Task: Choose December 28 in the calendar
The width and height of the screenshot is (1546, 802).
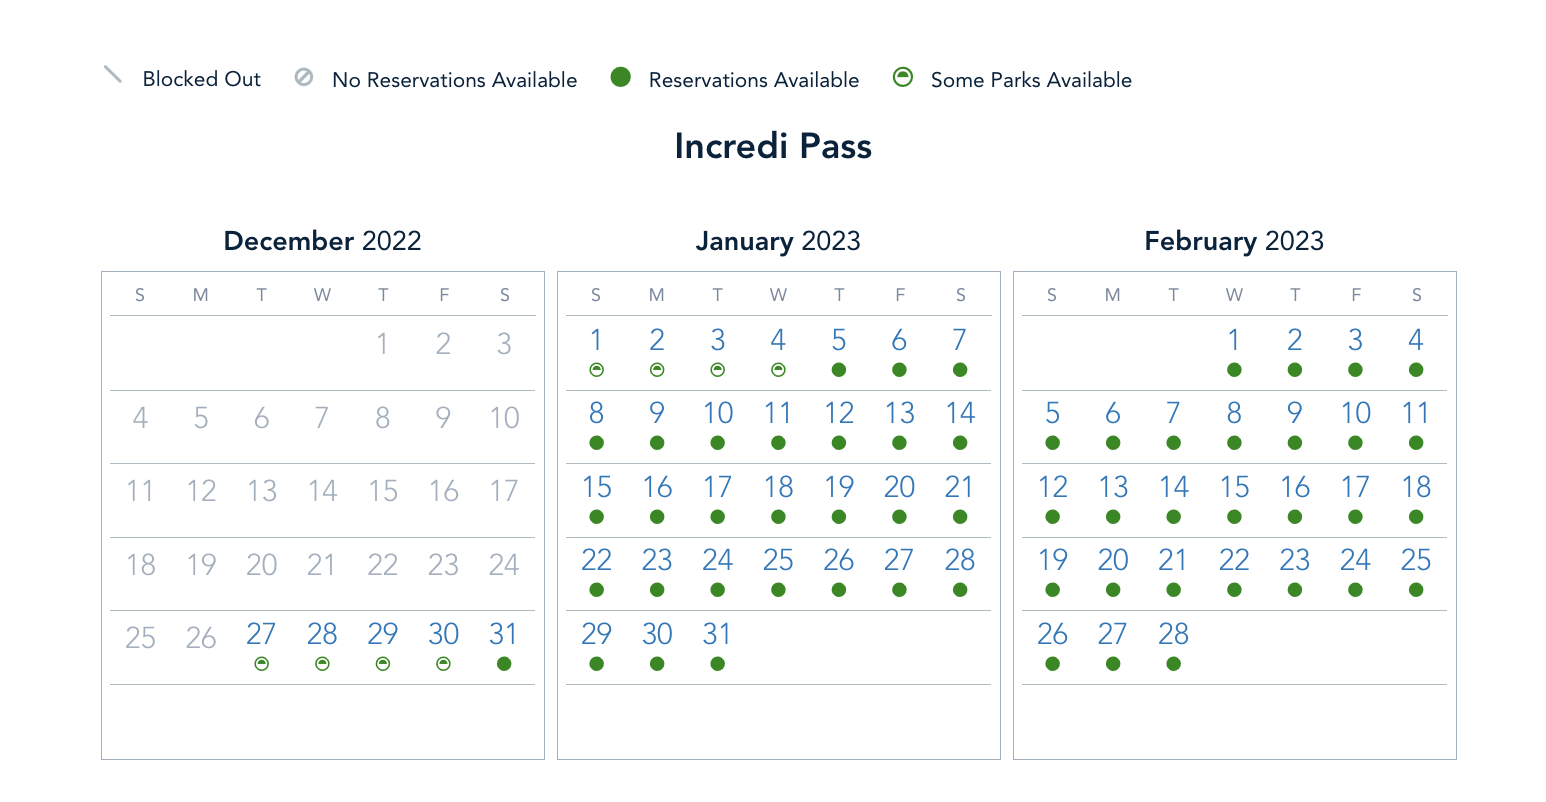Action: pos(322,634)
